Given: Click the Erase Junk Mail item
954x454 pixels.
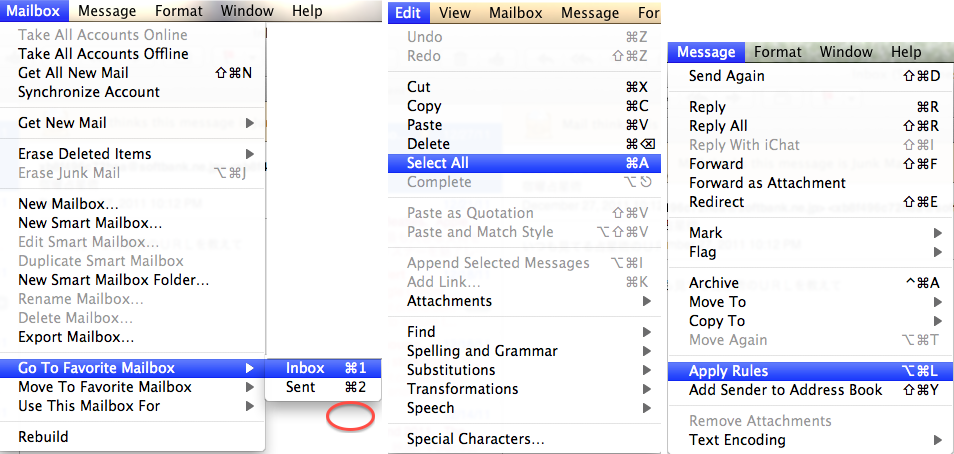Looking at the screenshot, I should coord(133,173).
